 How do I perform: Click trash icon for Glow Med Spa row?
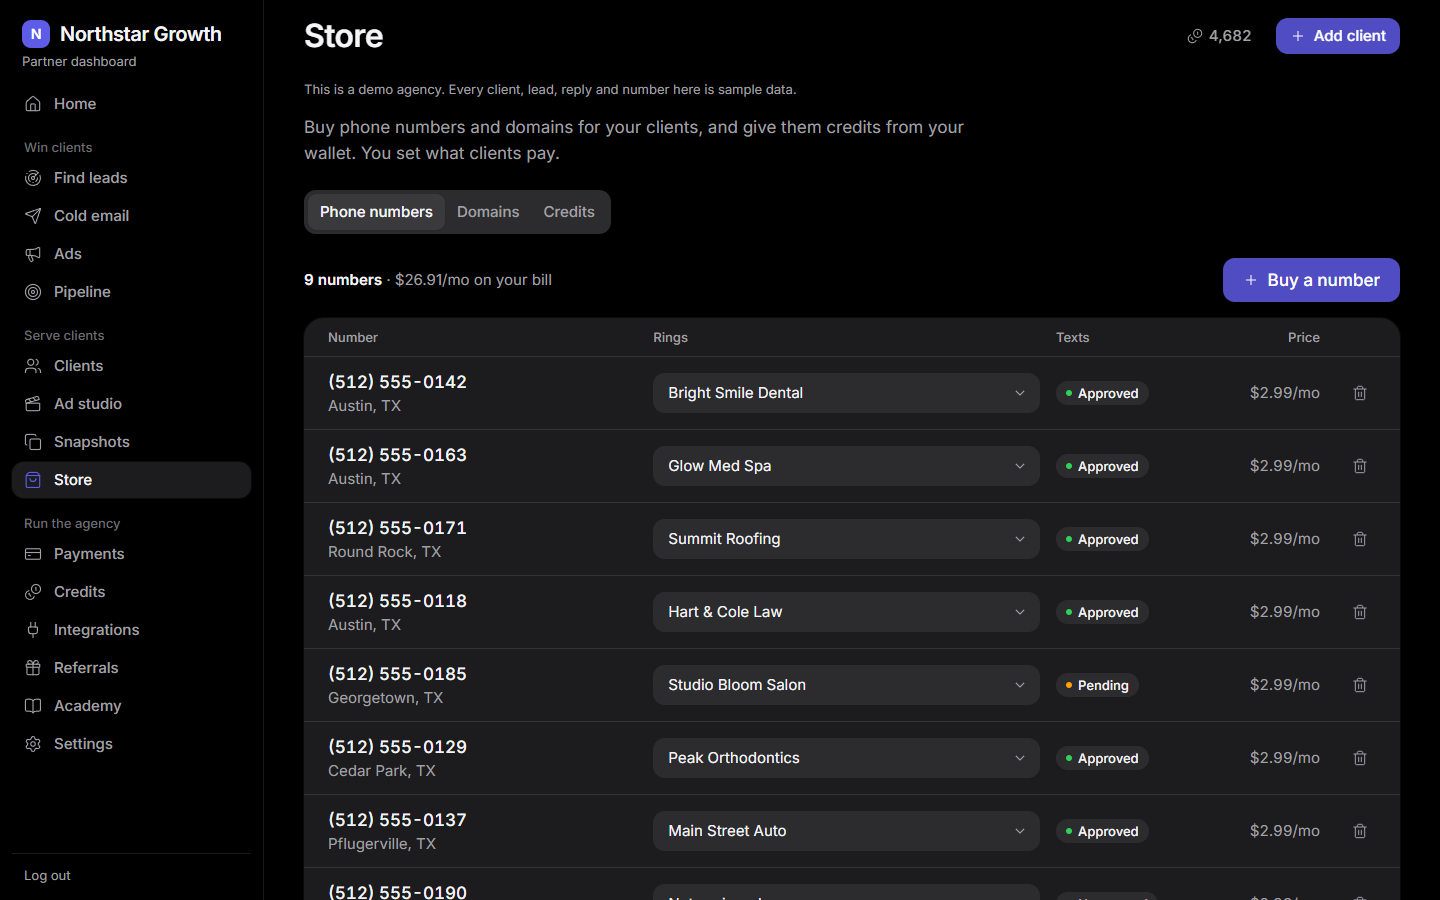click(1360, 466)
